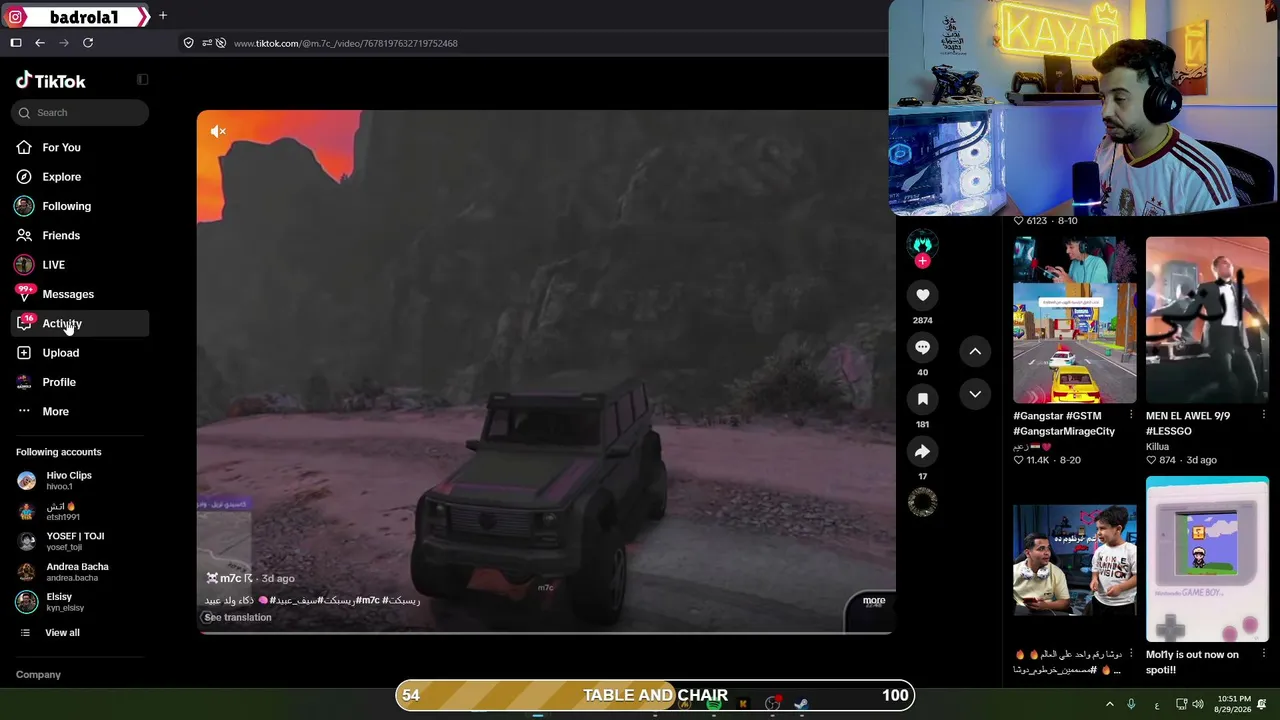Open the comments on the video
The width and height of the screenshot is (1280, 720).
[x=922, y=347]
